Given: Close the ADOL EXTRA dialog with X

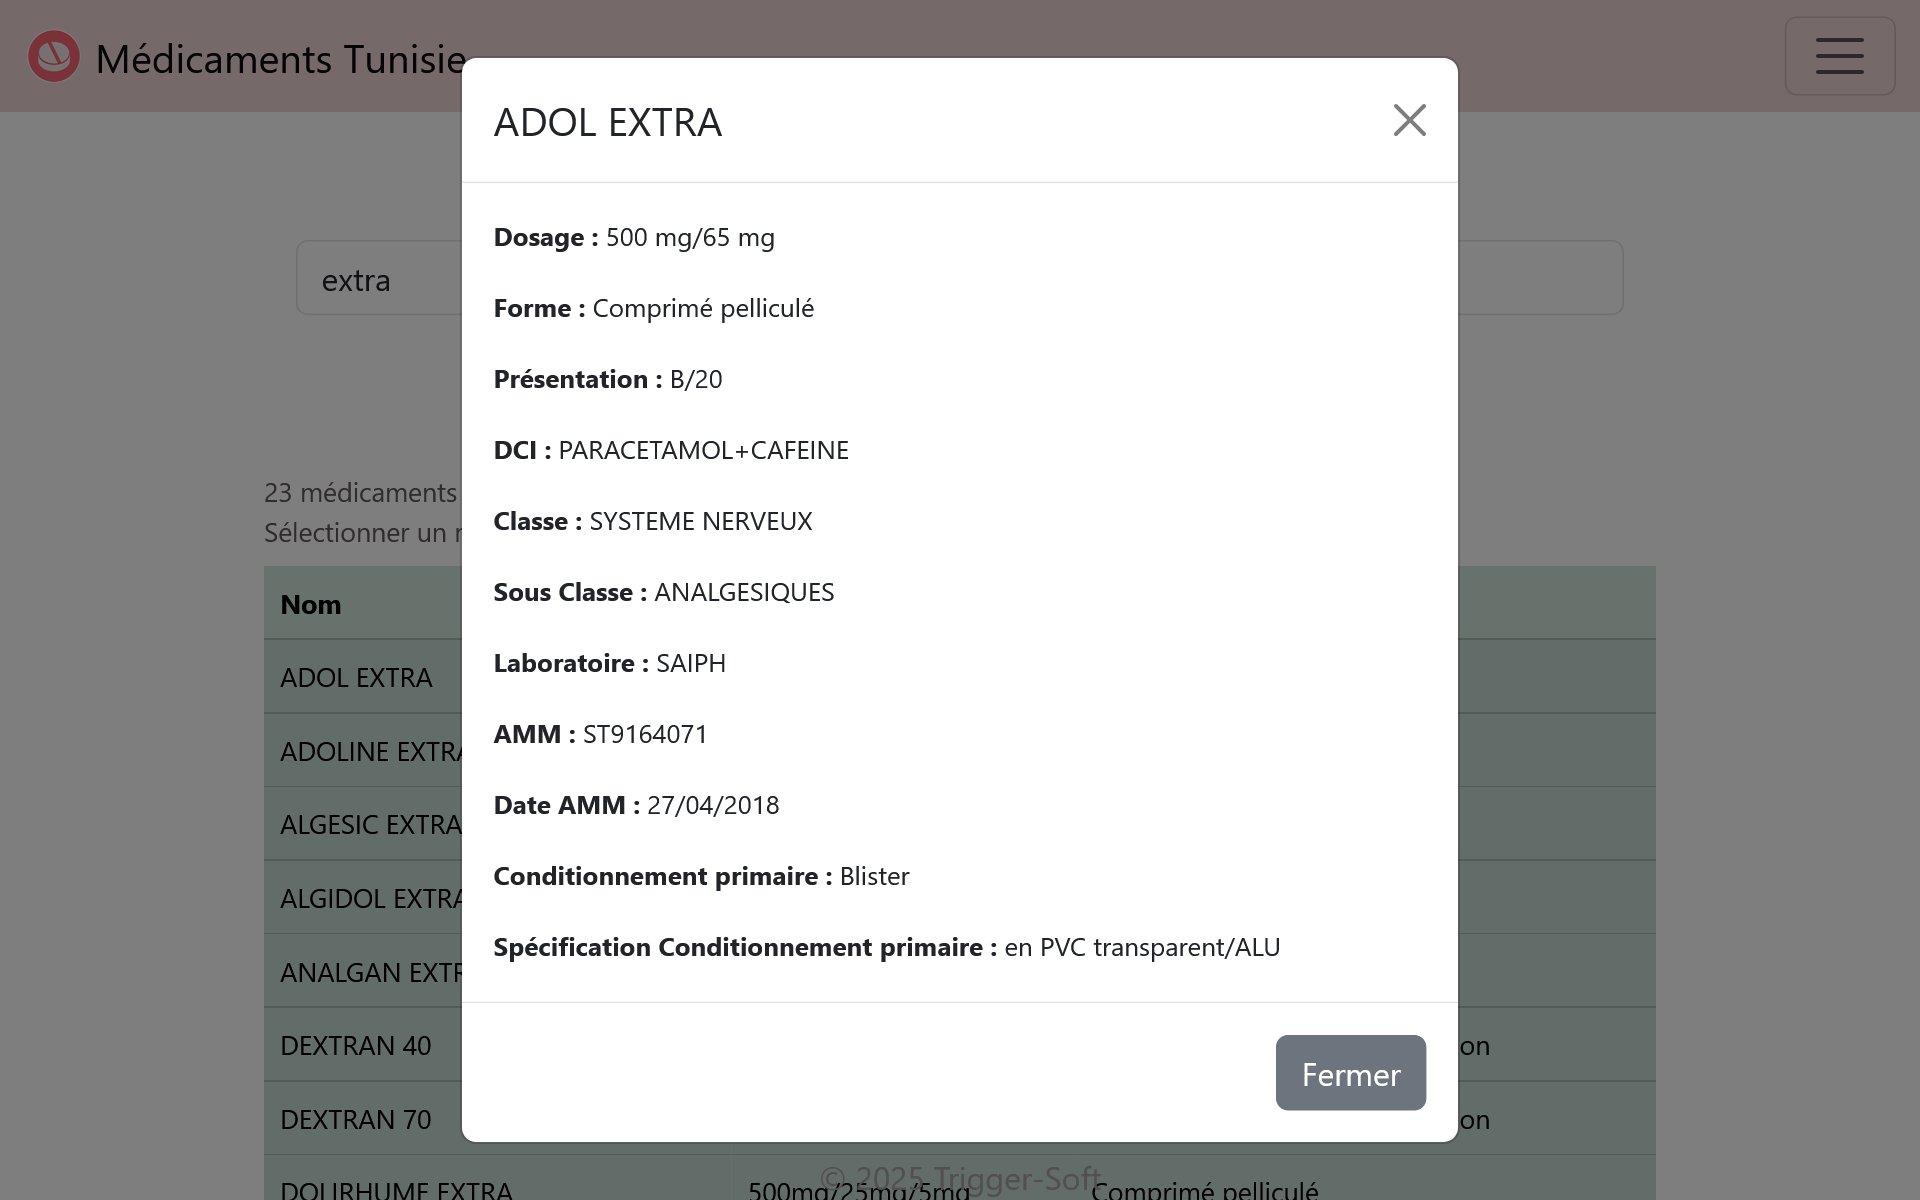Looking at the screenshot, I should tap(1409, 120).
